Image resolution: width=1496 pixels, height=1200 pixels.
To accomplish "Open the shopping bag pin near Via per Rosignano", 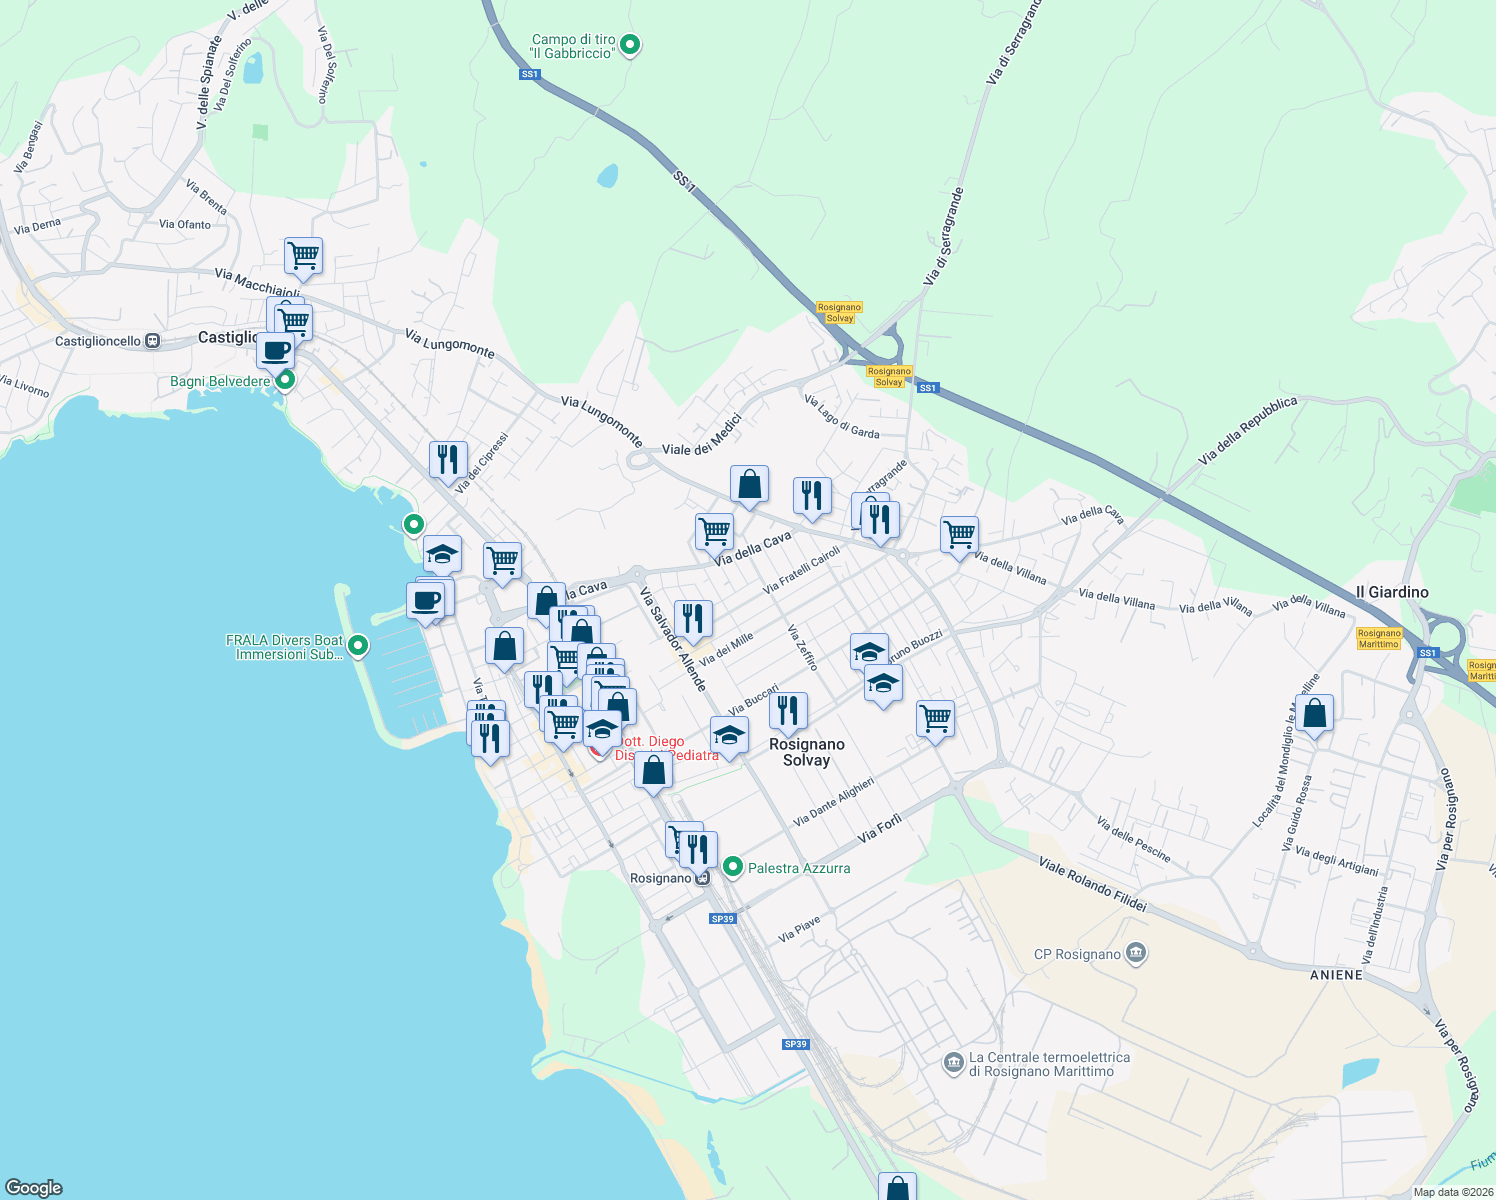I will click(1315, 713).
